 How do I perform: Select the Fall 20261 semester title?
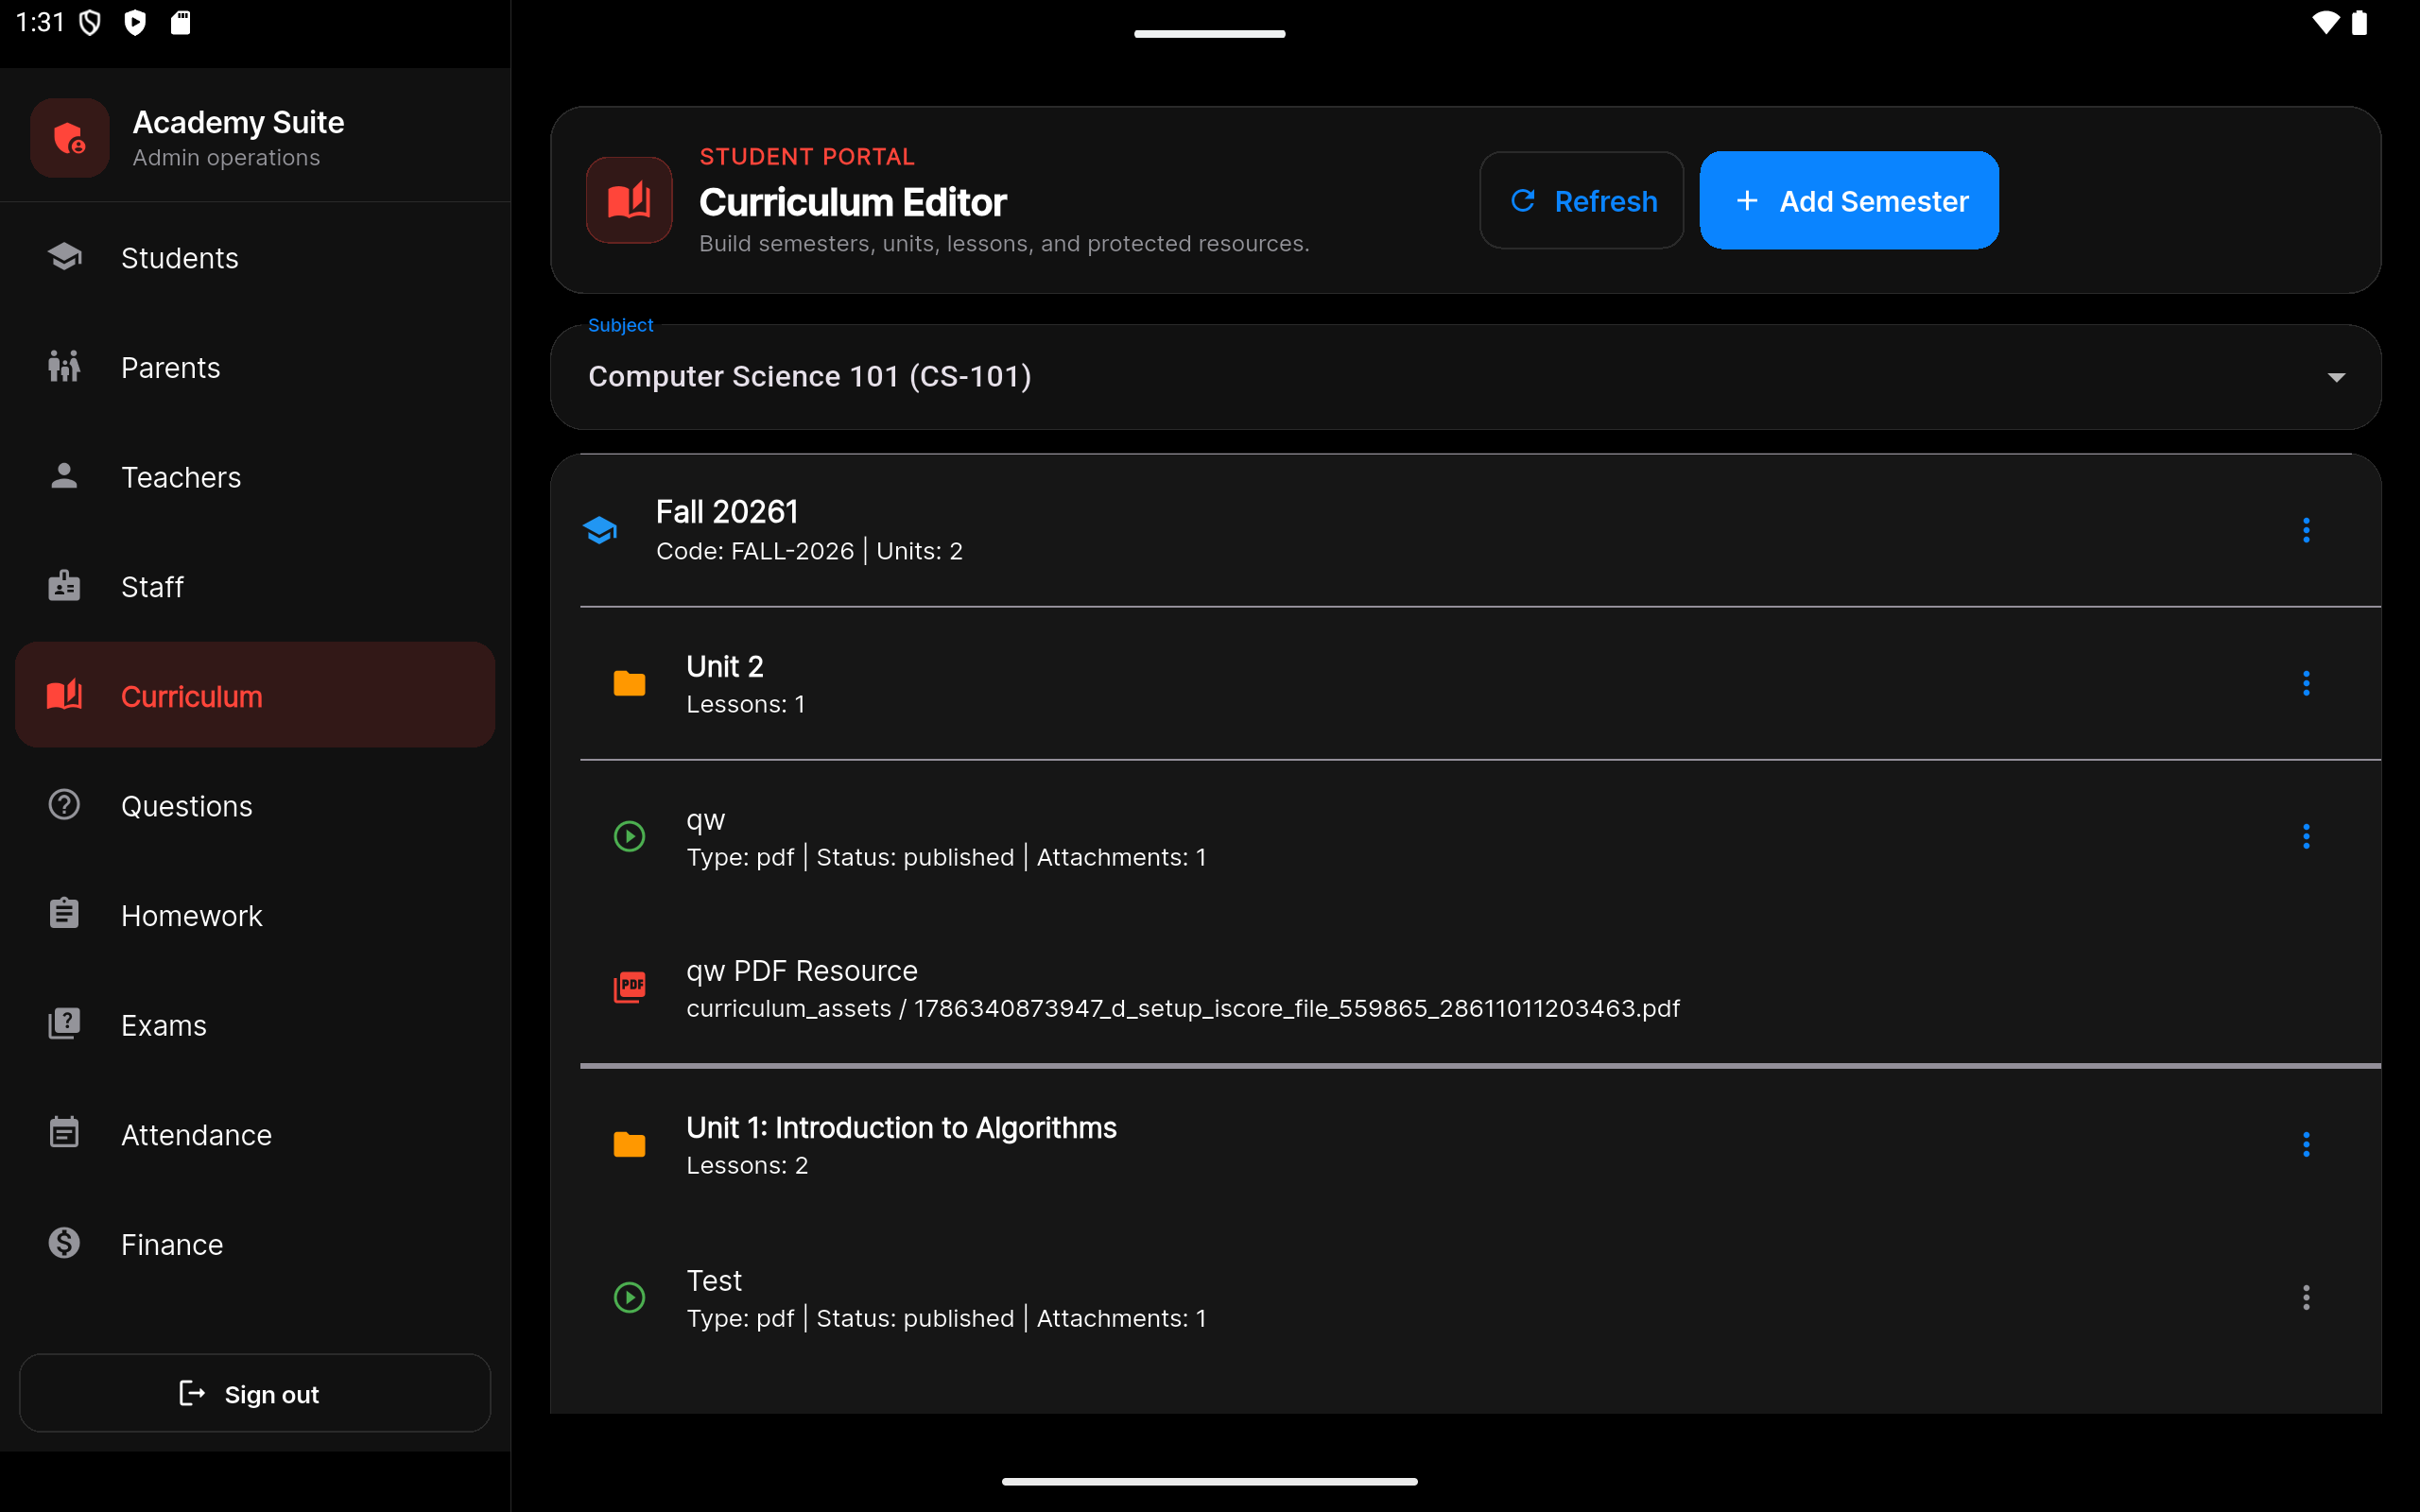tap(727, 512)
